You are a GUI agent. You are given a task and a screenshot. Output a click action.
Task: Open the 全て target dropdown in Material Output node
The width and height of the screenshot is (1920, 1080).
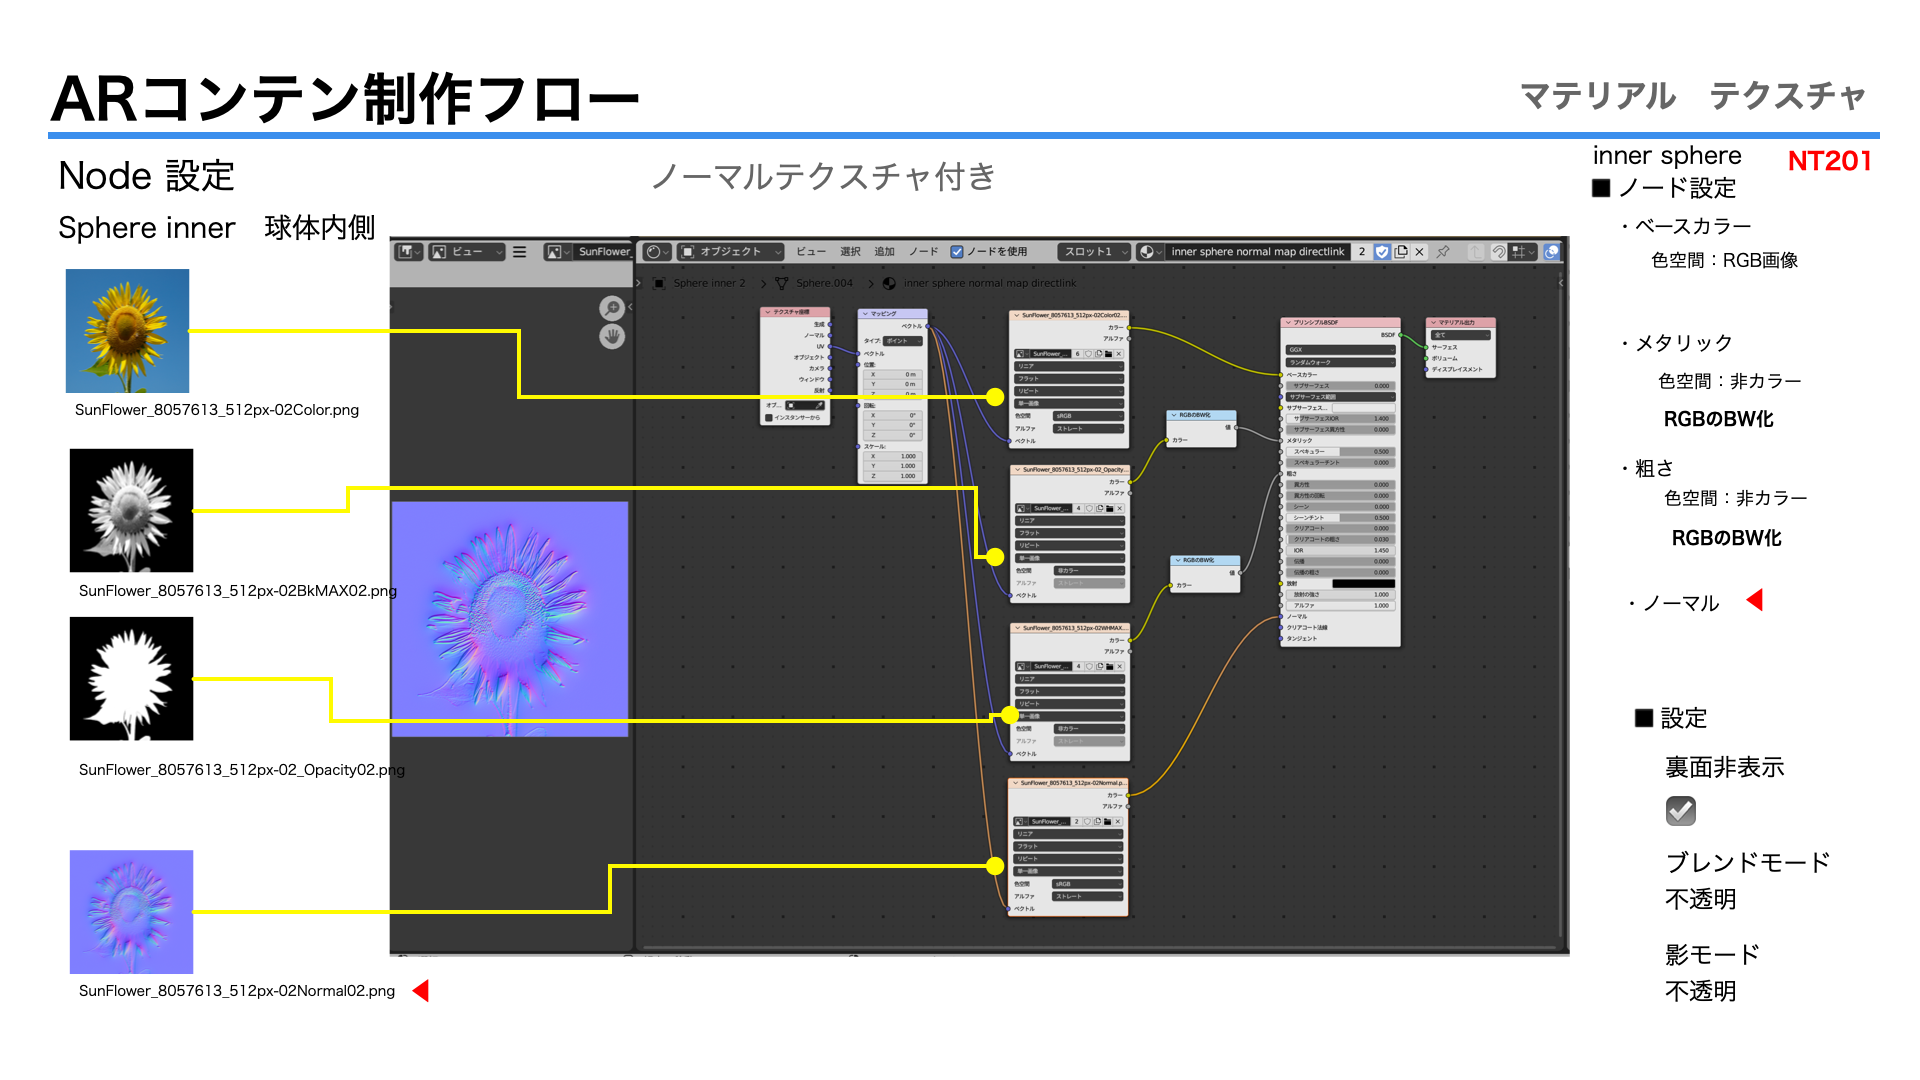click(1461, 336)
